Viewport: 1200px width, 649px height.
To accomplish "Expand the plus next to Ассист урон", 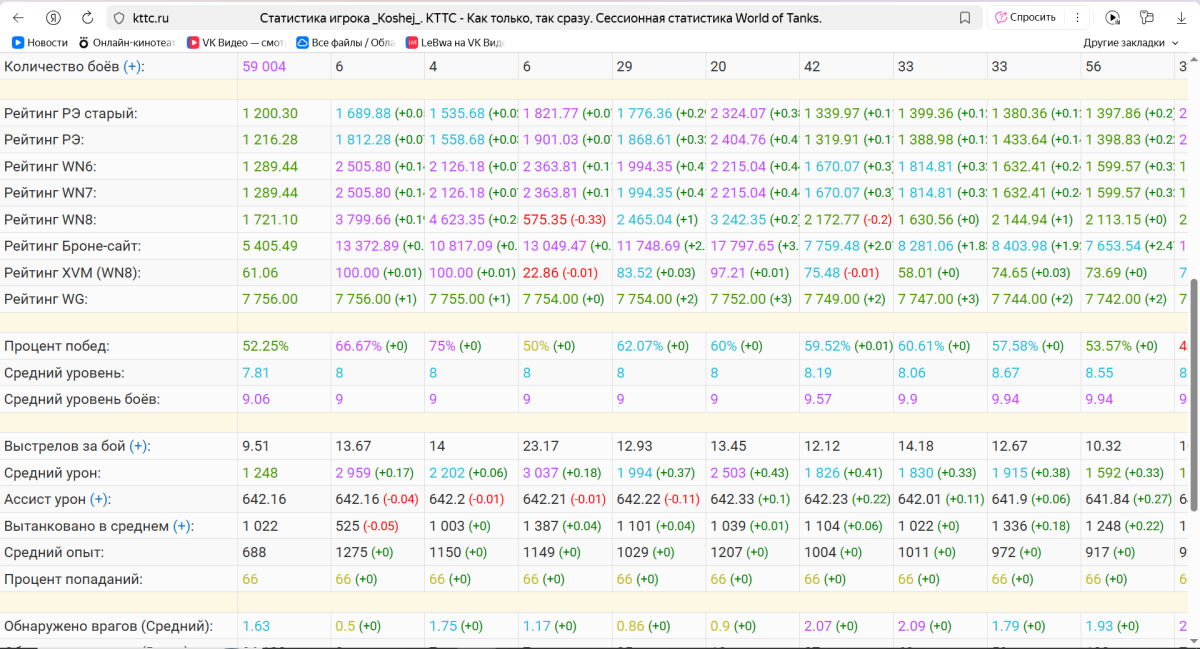I will [99, 499].
